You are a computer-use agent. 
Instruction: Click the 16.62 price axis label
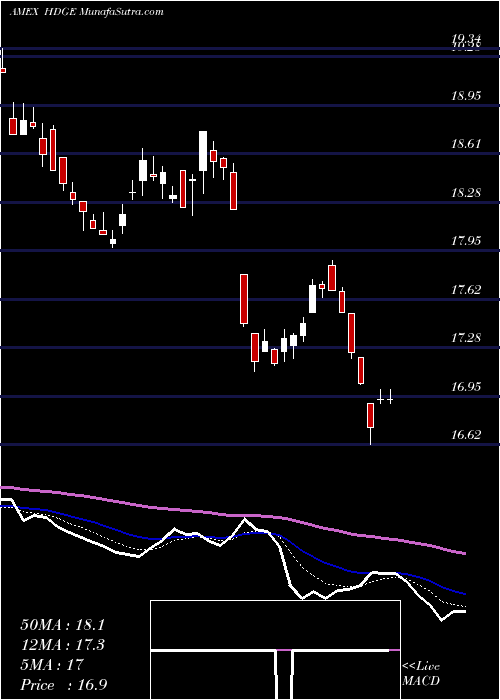[466, 435]
